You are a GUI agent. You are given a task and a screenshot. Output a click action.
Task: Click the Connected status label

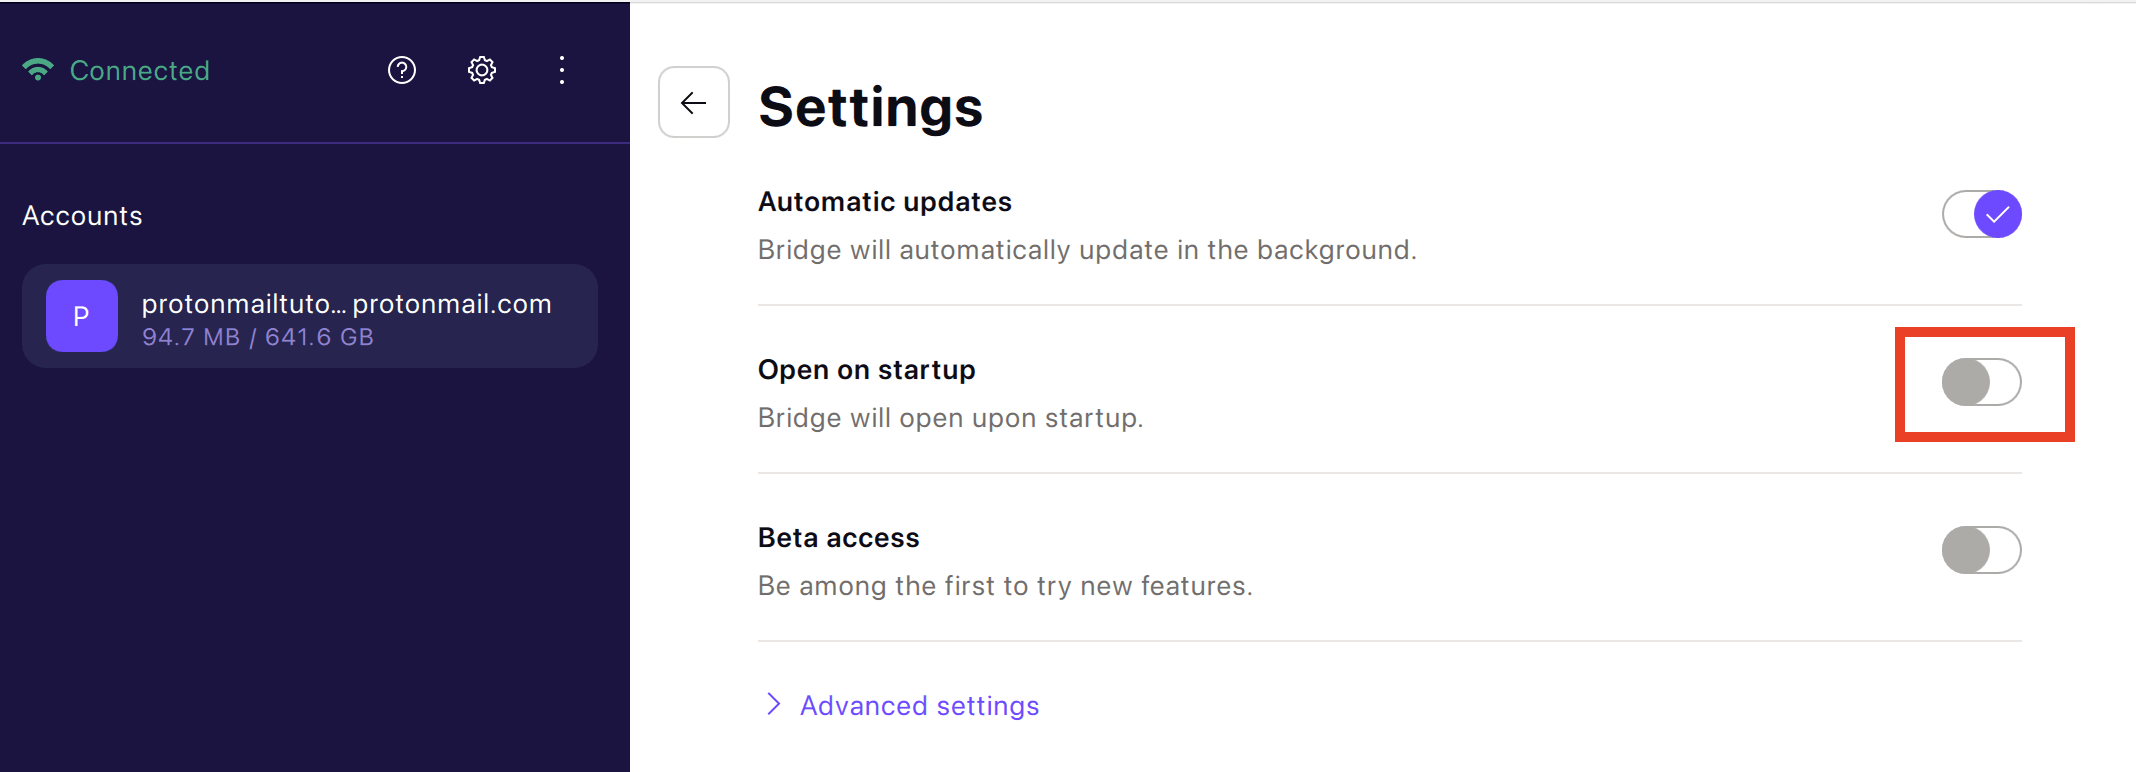point(140,71)
